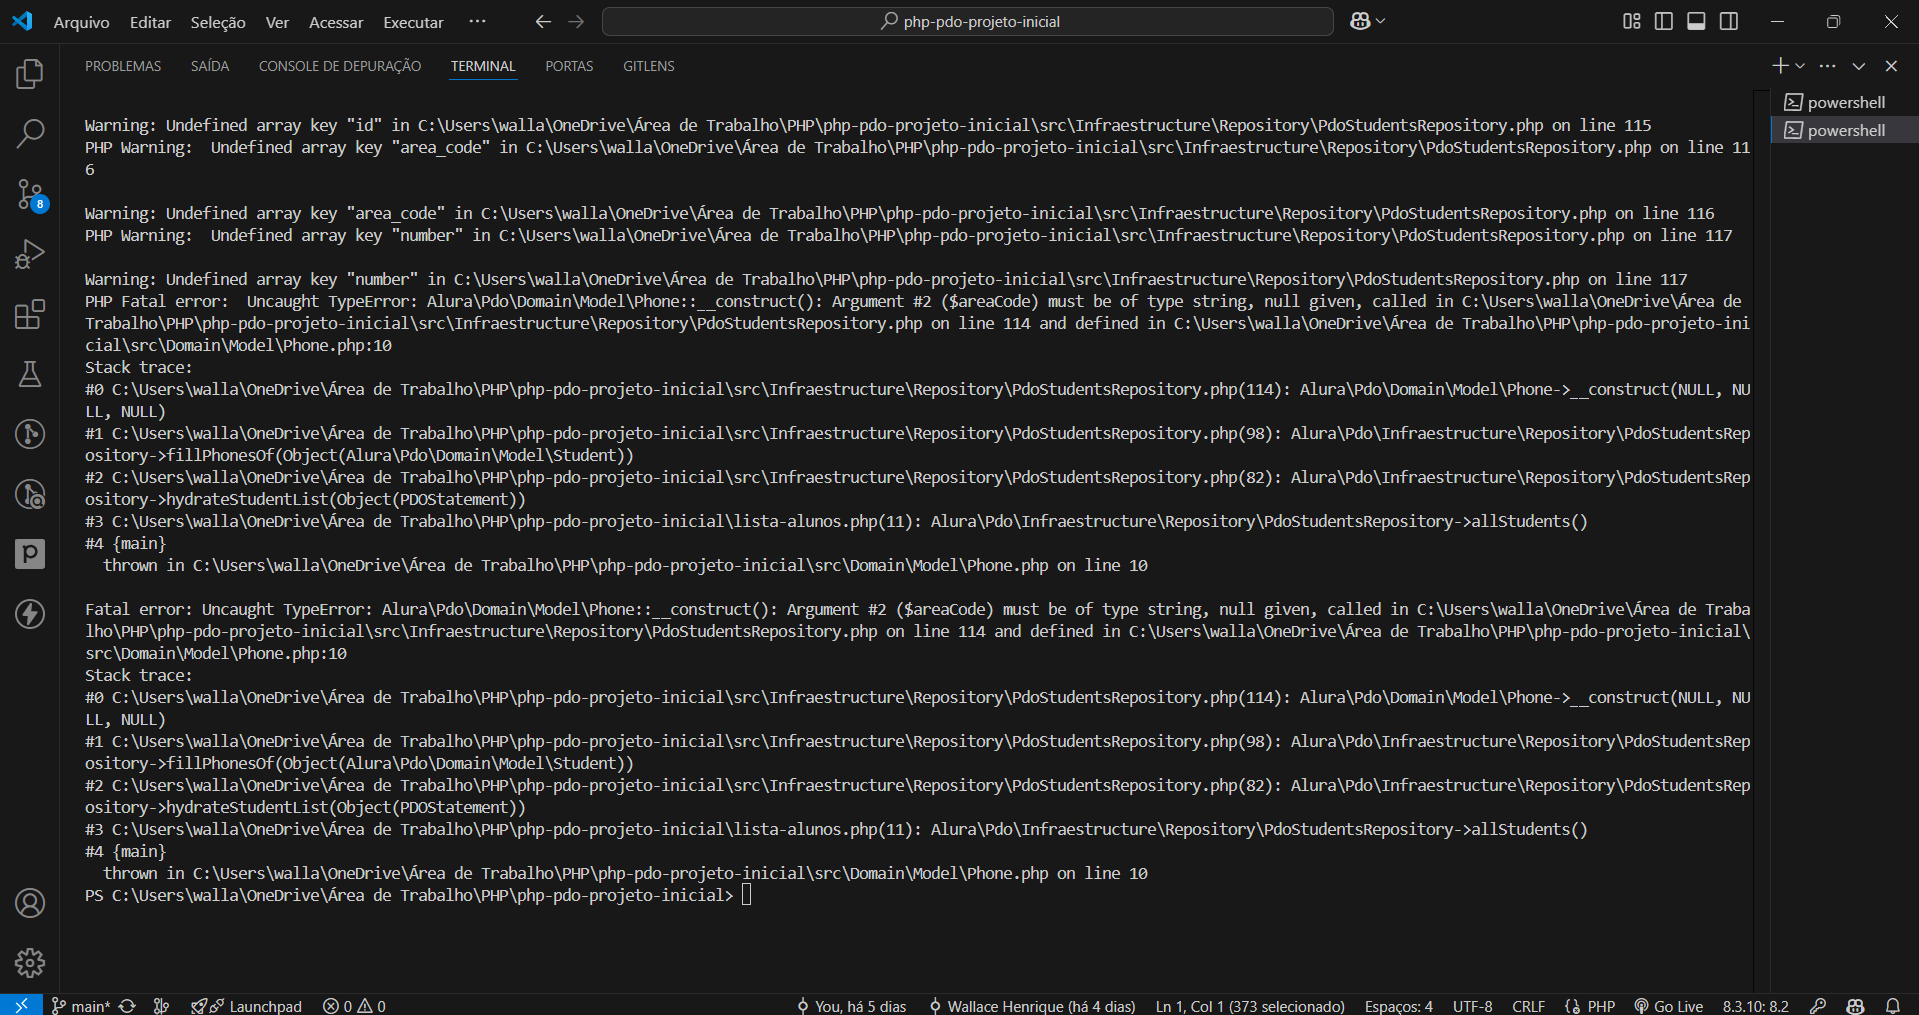Select the TERMINAL tab
The image size is (1919, 1015).
pyautogui.click(x=483, y=66)
